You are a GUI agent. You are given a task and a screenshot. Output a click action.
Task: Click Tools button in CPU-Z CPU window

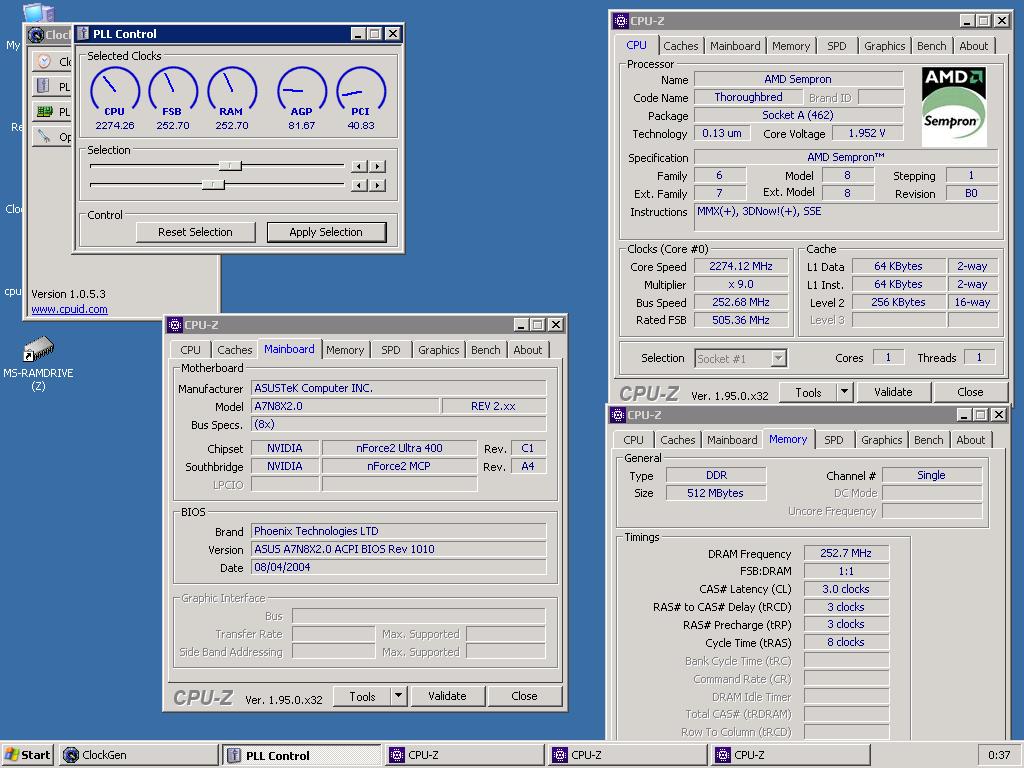coord(808,392)
